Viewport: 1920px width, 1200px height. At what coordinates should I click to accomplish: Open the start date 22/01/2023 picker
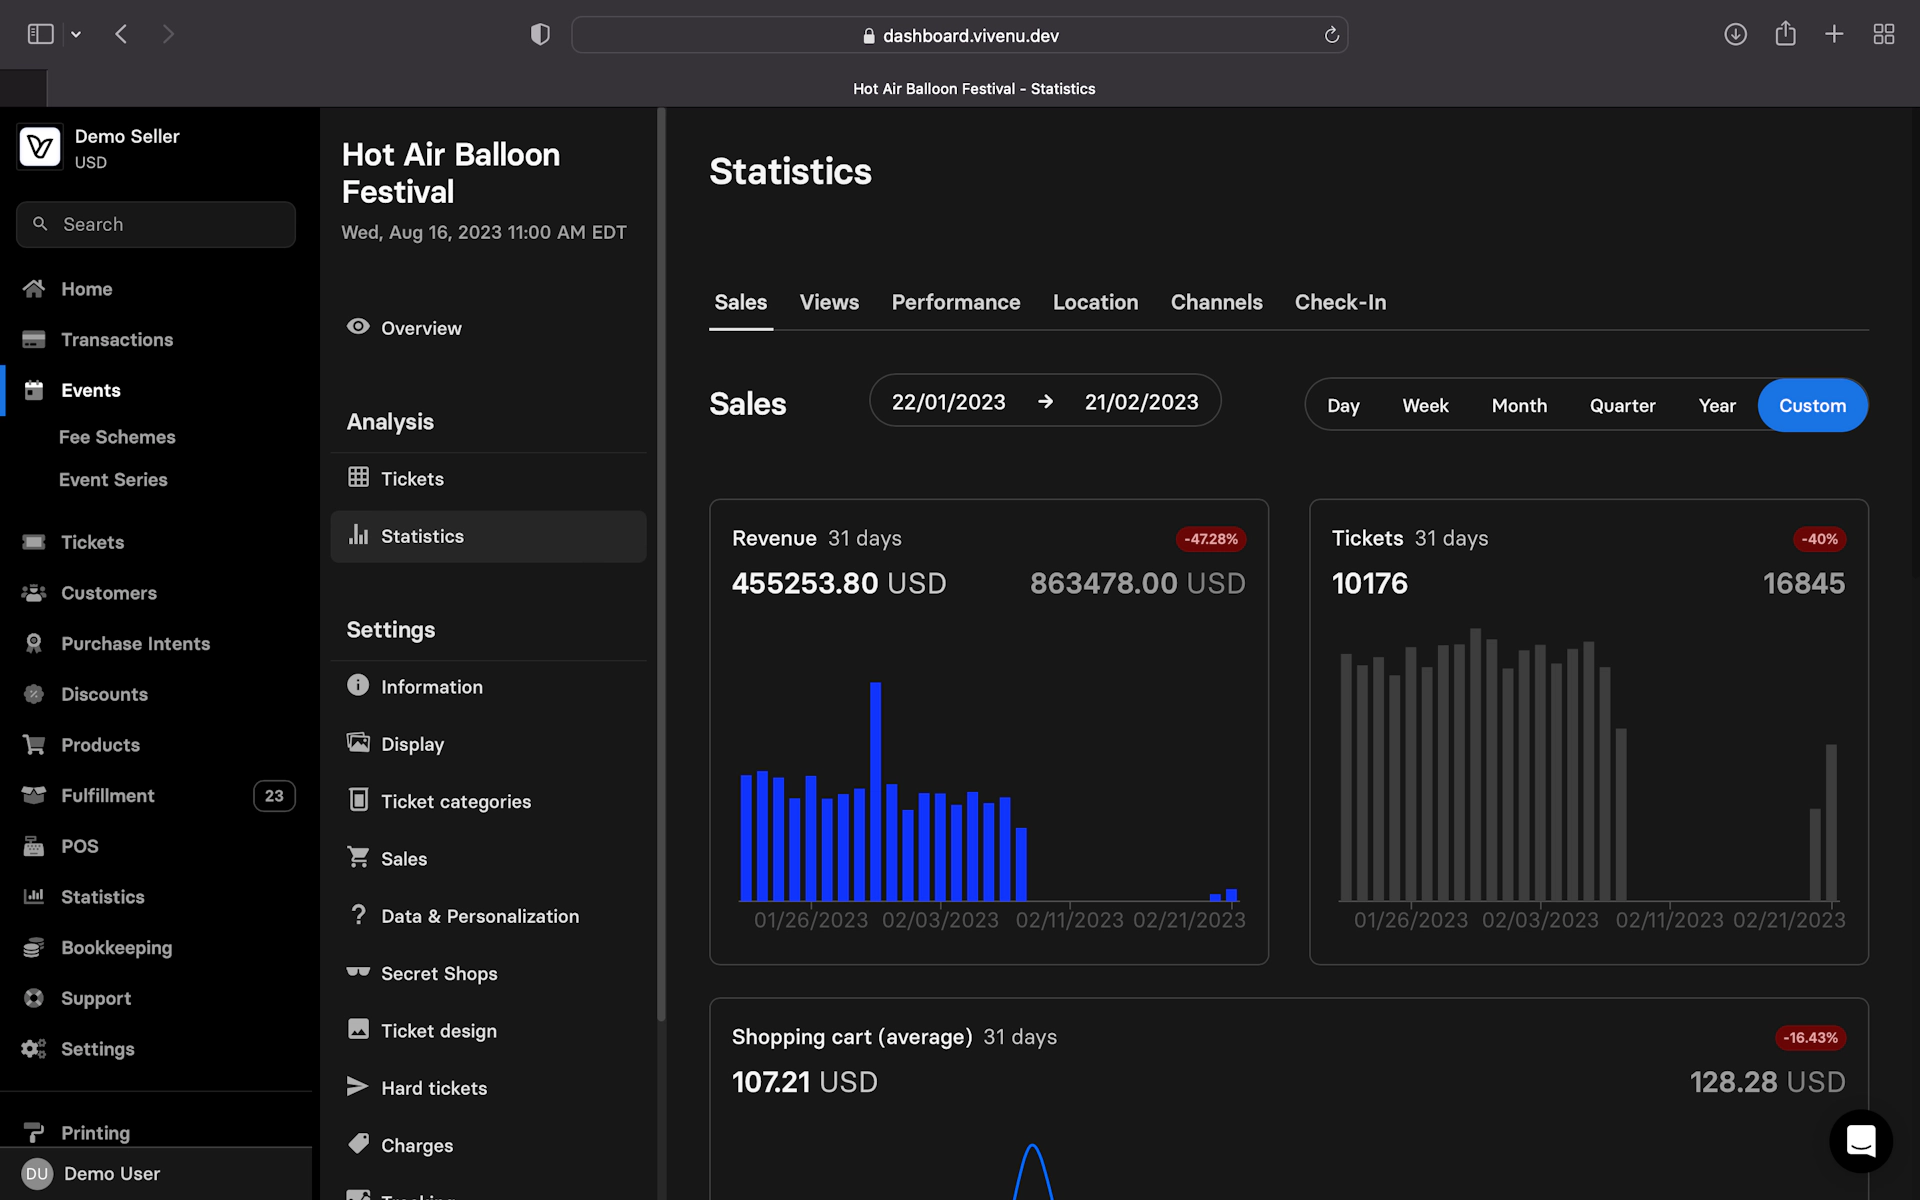click(948, 402)
